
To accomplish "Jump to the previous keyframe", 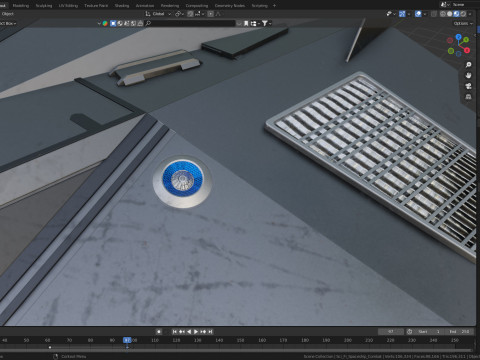I will (182, 331).
